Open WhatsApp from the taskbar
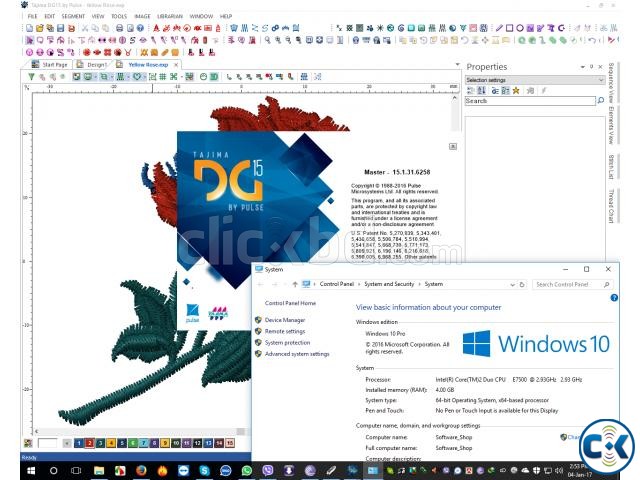This screenshot has height=480, width=640. tap(247, 470)
